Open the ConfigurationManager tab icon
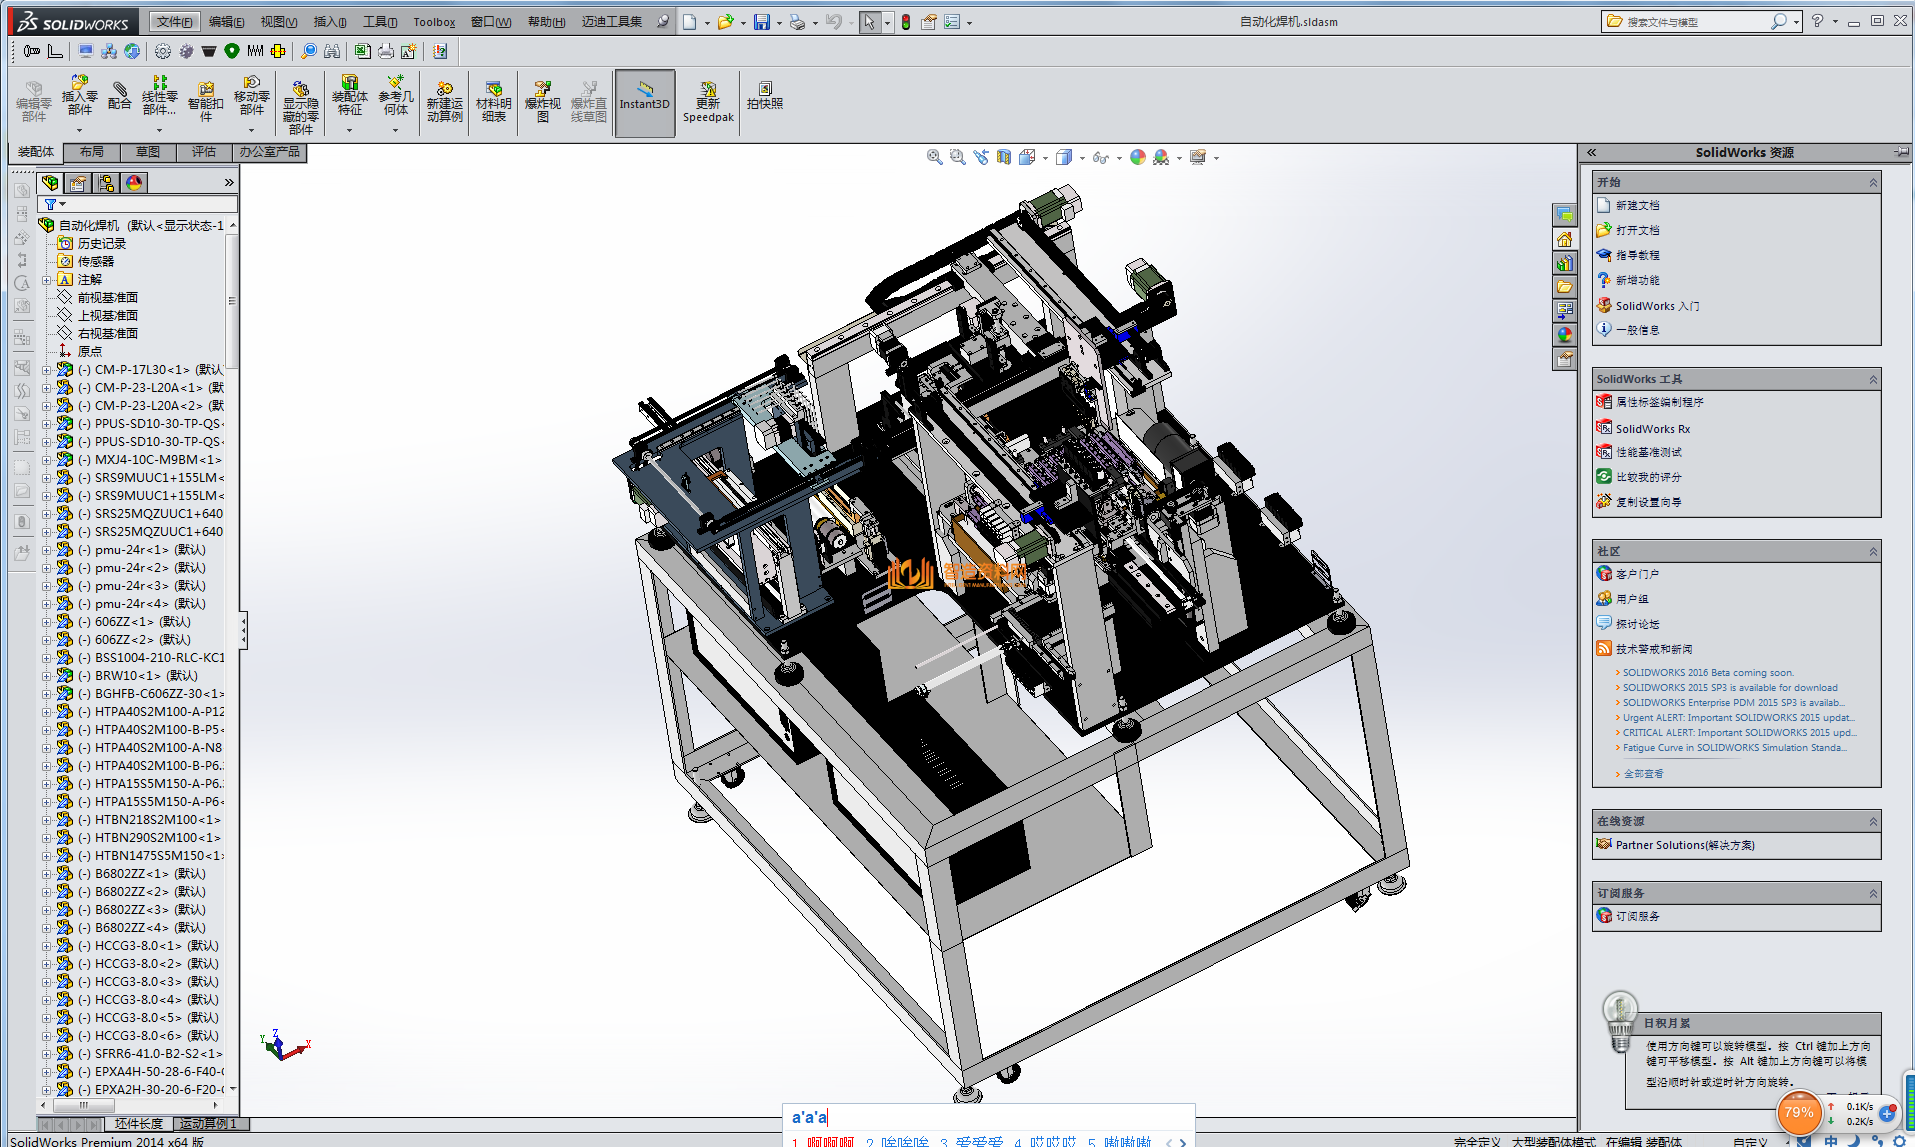1915x1147 pixels. pyautogui.click(x=106, y=183)
